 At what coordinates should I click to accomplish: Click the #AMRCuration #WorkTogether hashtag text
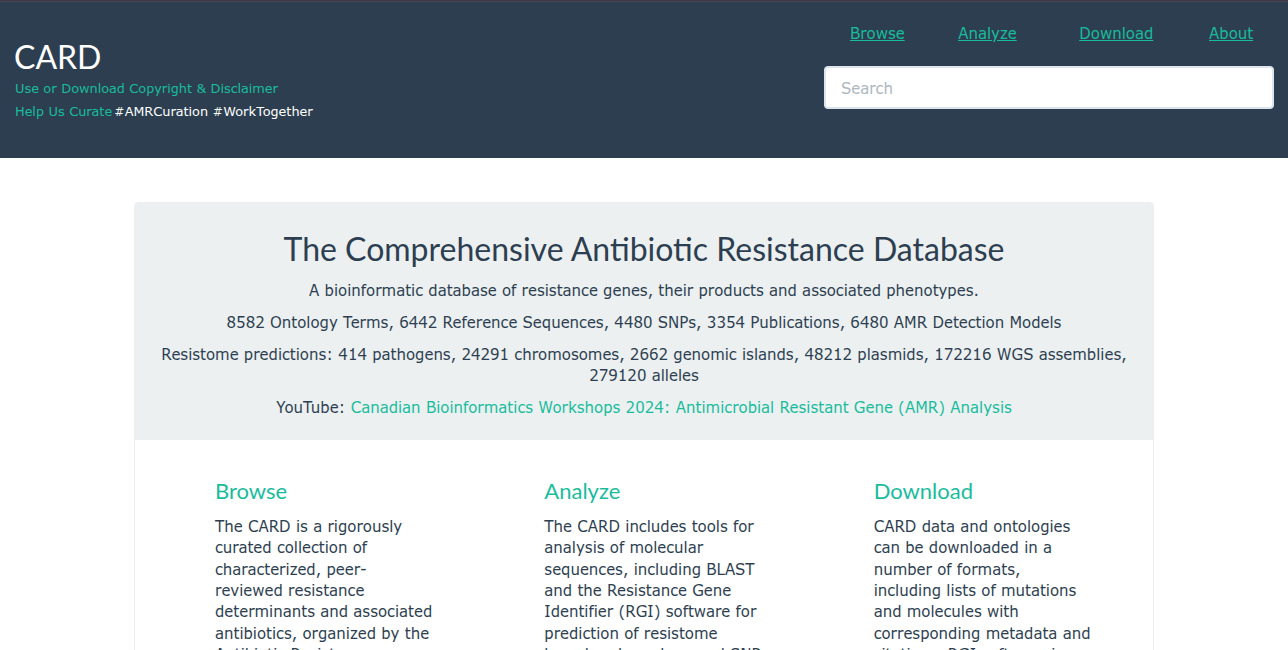click(x=214, y=111)
